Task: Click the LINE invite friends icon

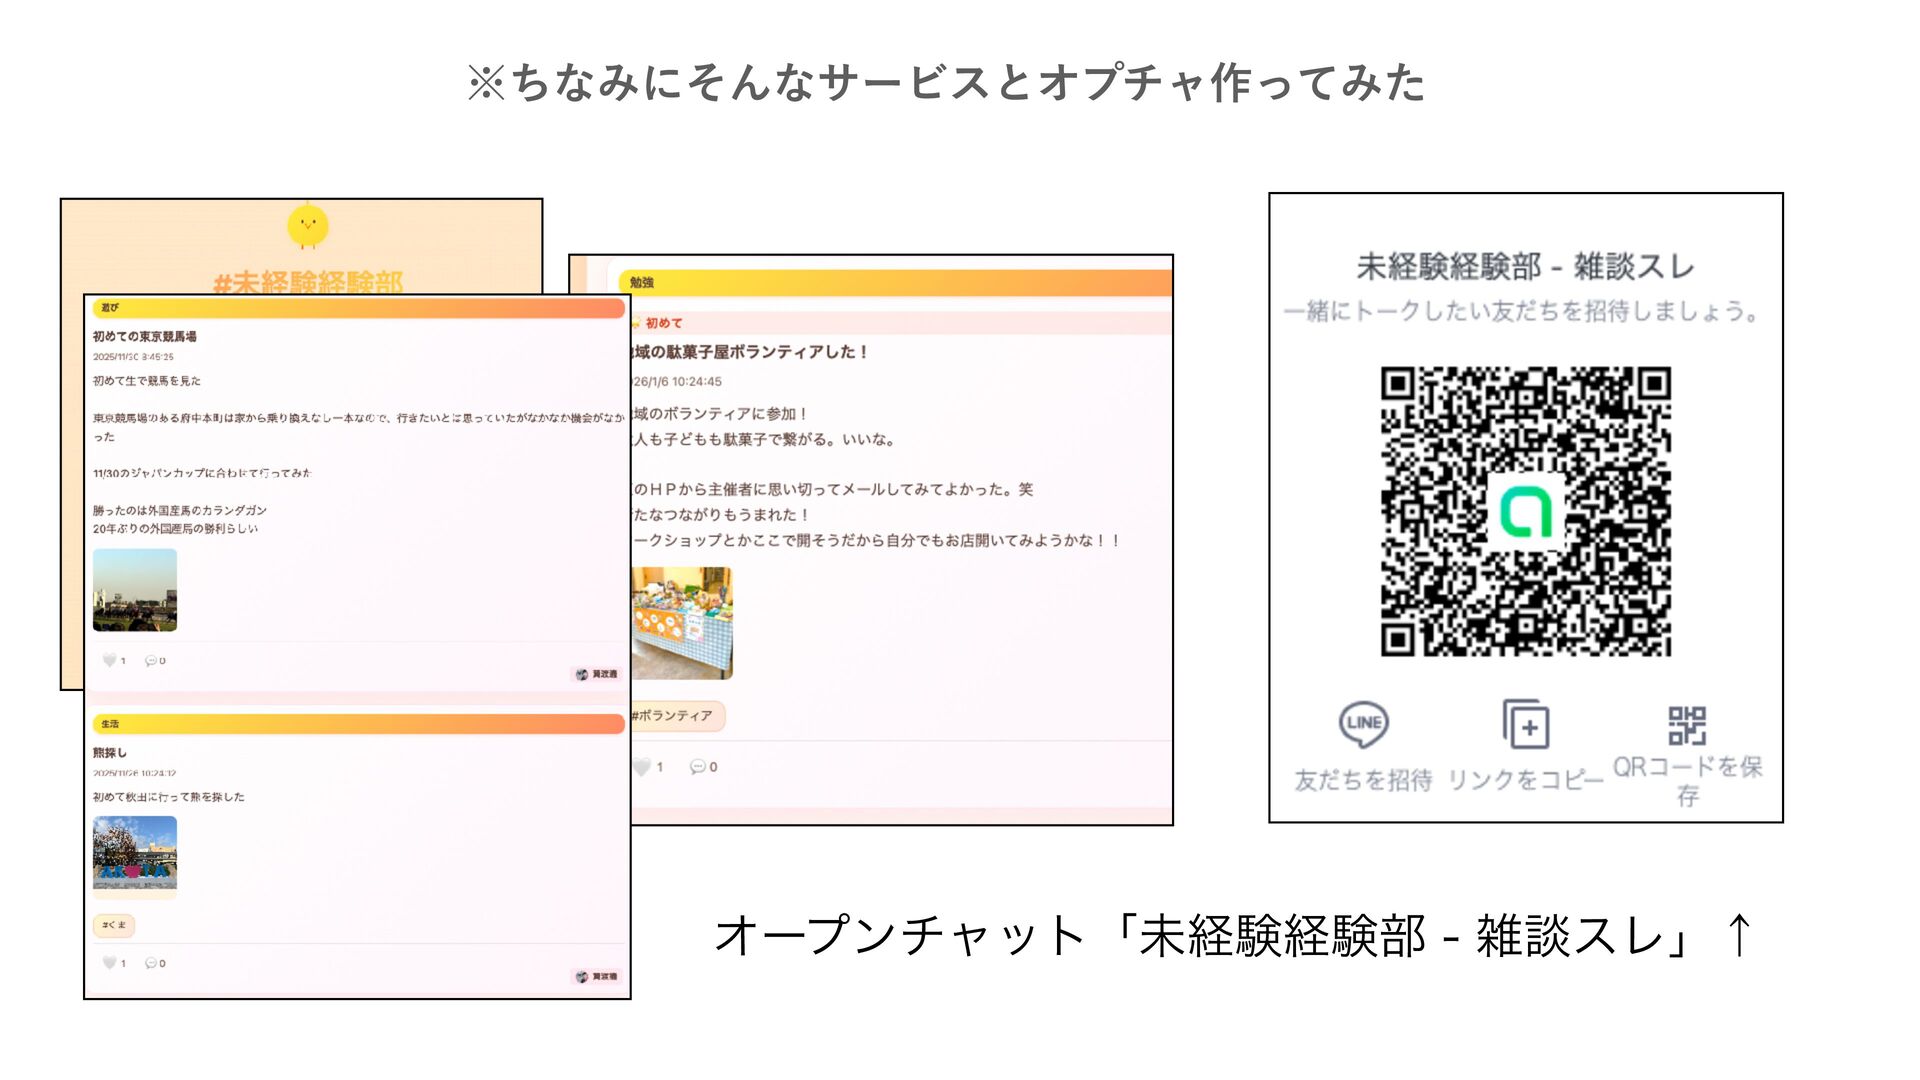Action: [x=1363, y=725]
